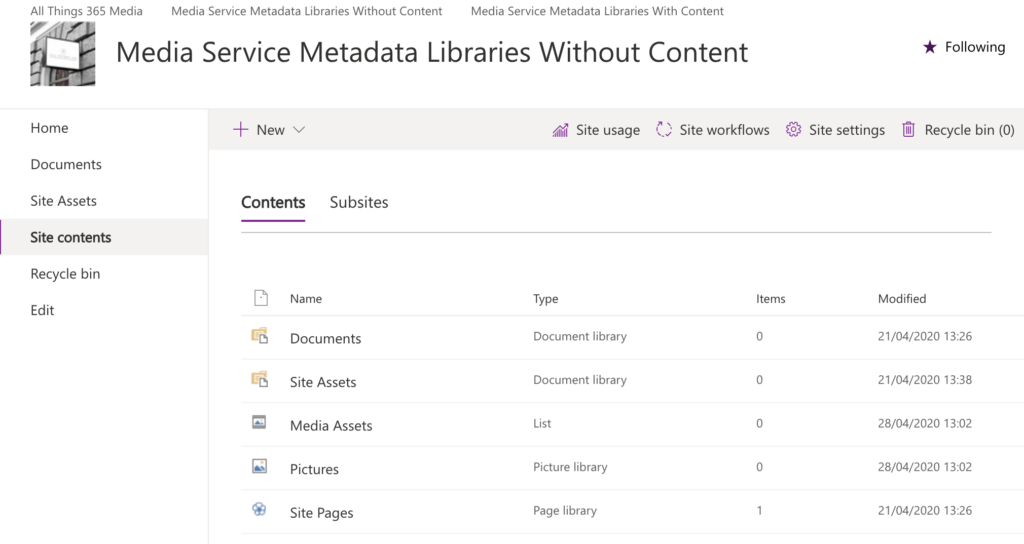The image size is (1024, 544).
Task: Click the file type icon column header
Action: pyautogui.click(x=261, y=298)
